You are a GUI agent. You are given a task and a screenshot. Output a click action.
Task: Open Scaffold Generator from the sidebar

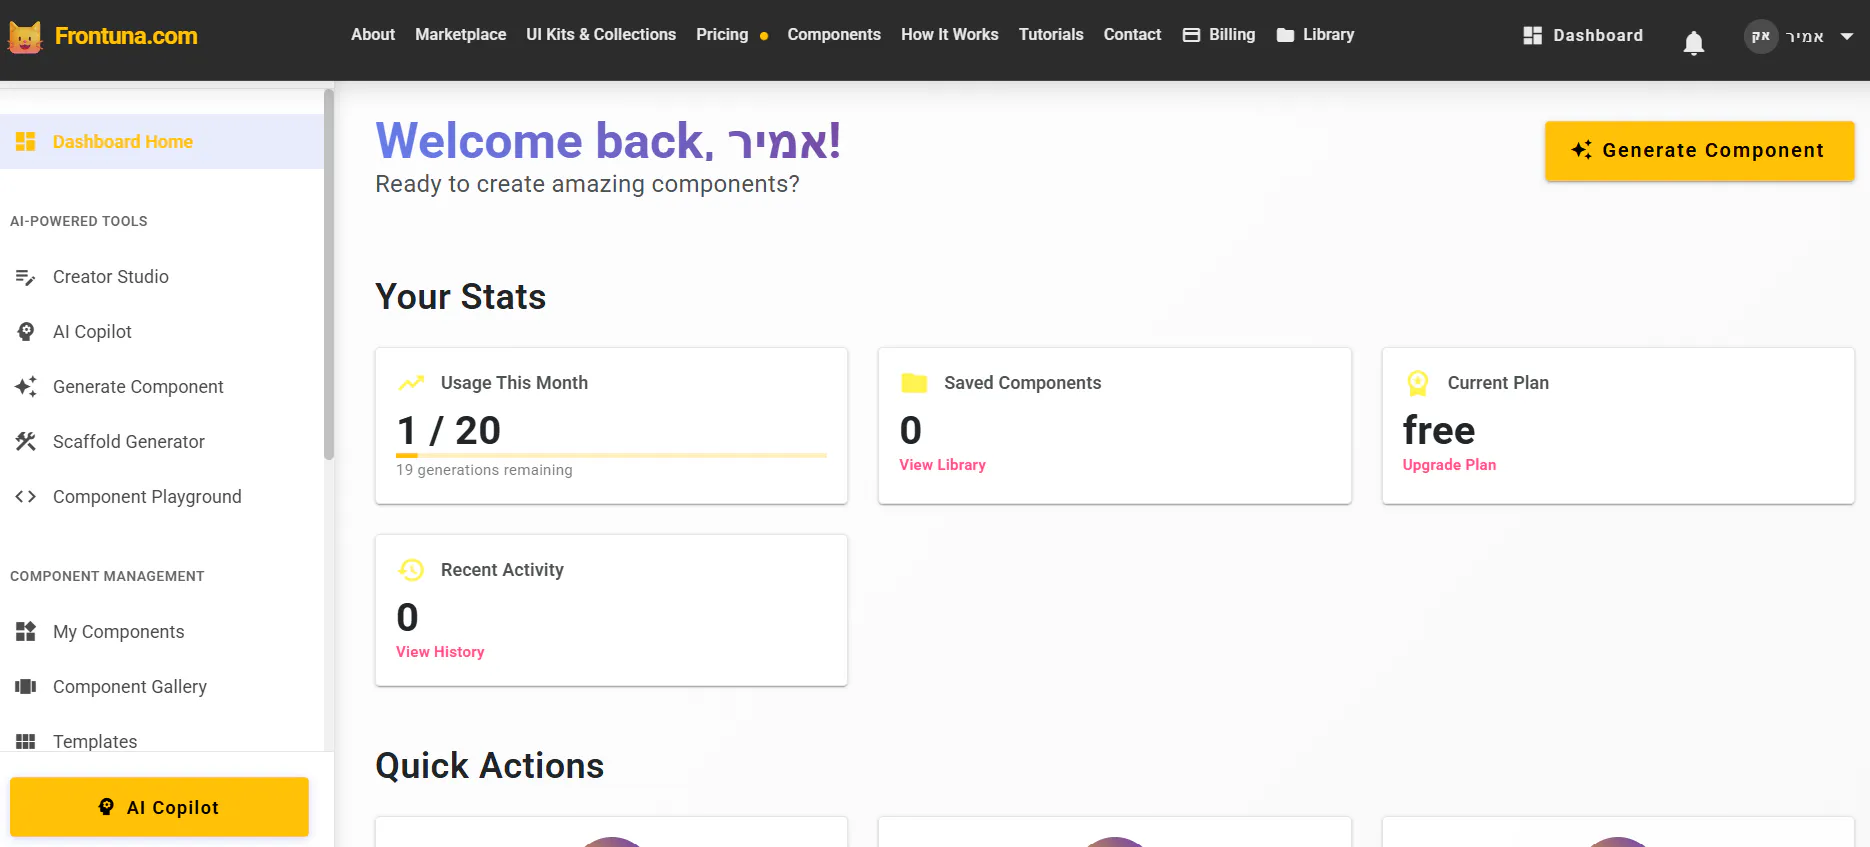pos(162,442)
